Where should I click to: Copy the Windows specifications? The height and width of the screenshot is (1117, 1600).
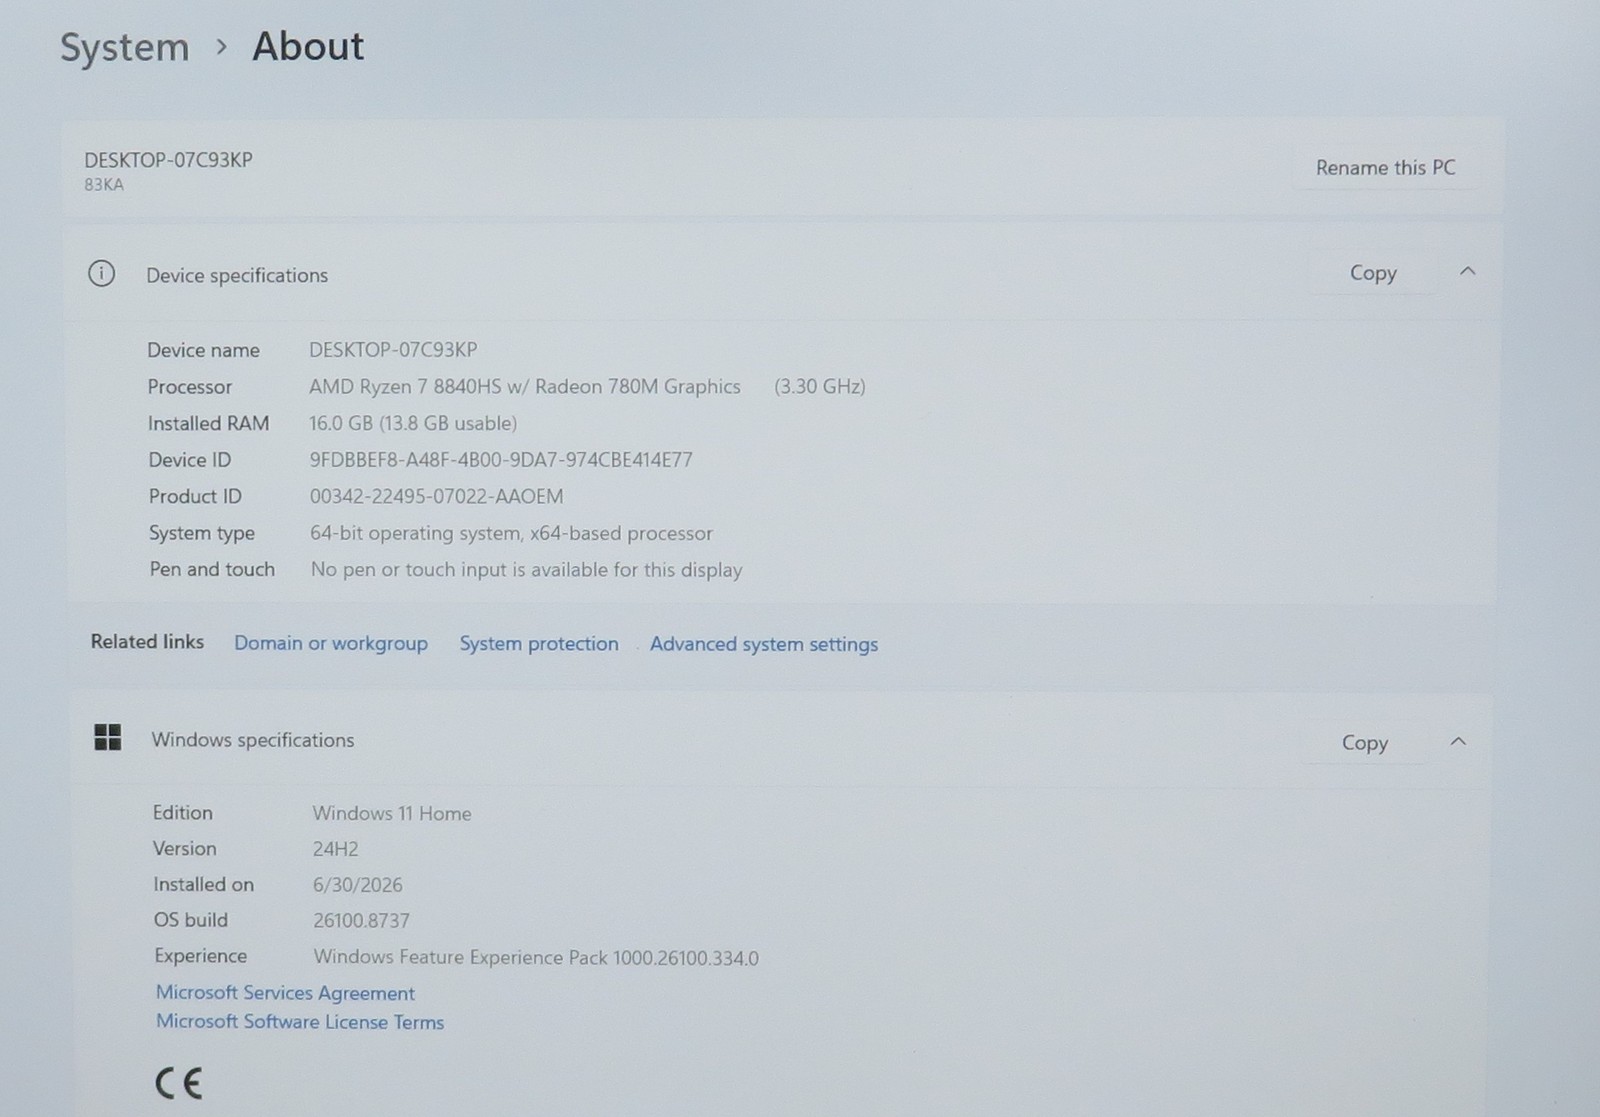click(x=1365, y=742)
